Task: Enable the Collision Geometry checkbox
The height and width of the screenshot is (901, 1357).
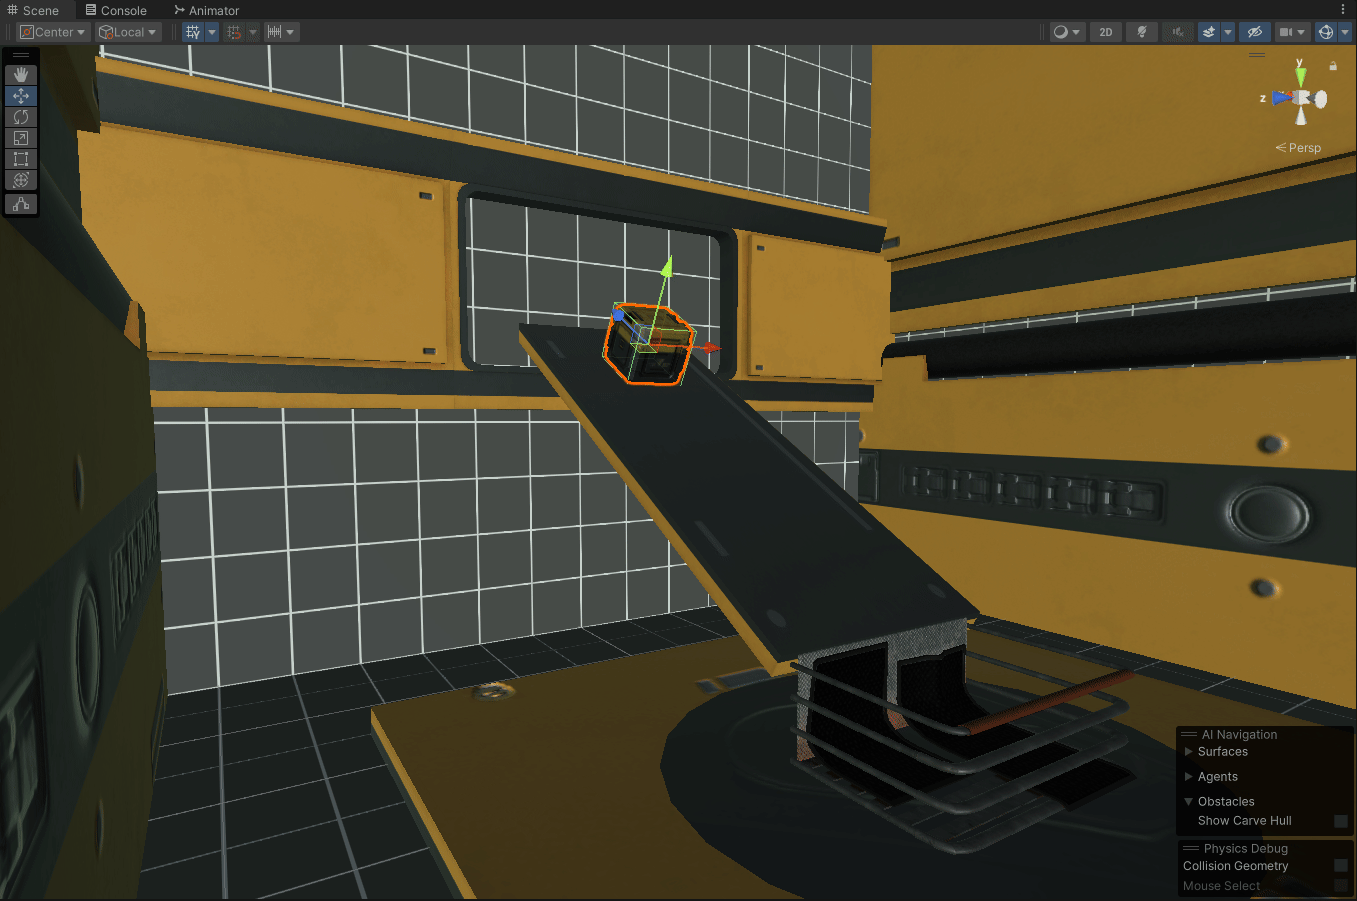Action: coord(1341,866)
